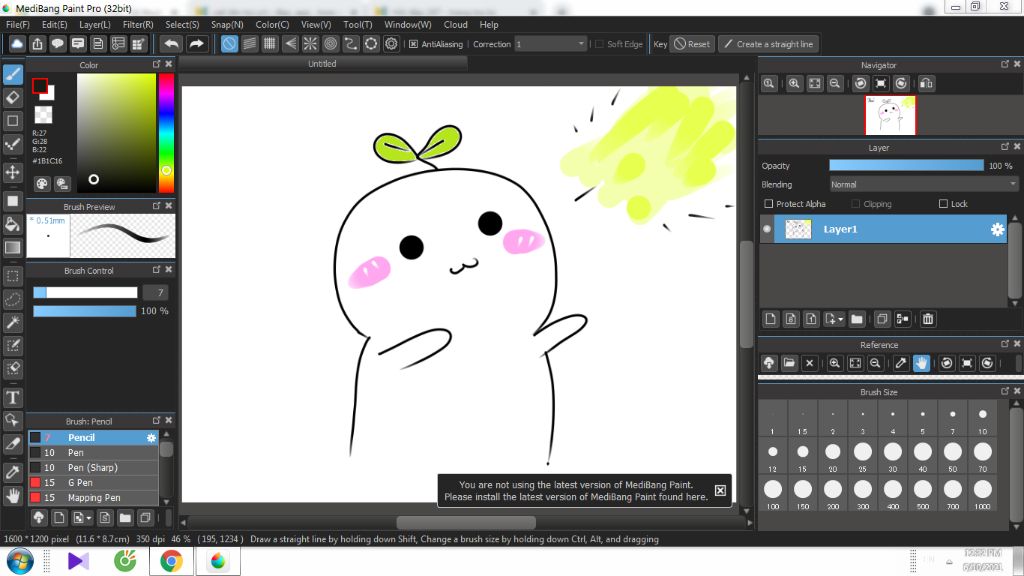Screen dimensions: 1024x576
Task: Open the Correction dropdown
Action: (551, 44)
